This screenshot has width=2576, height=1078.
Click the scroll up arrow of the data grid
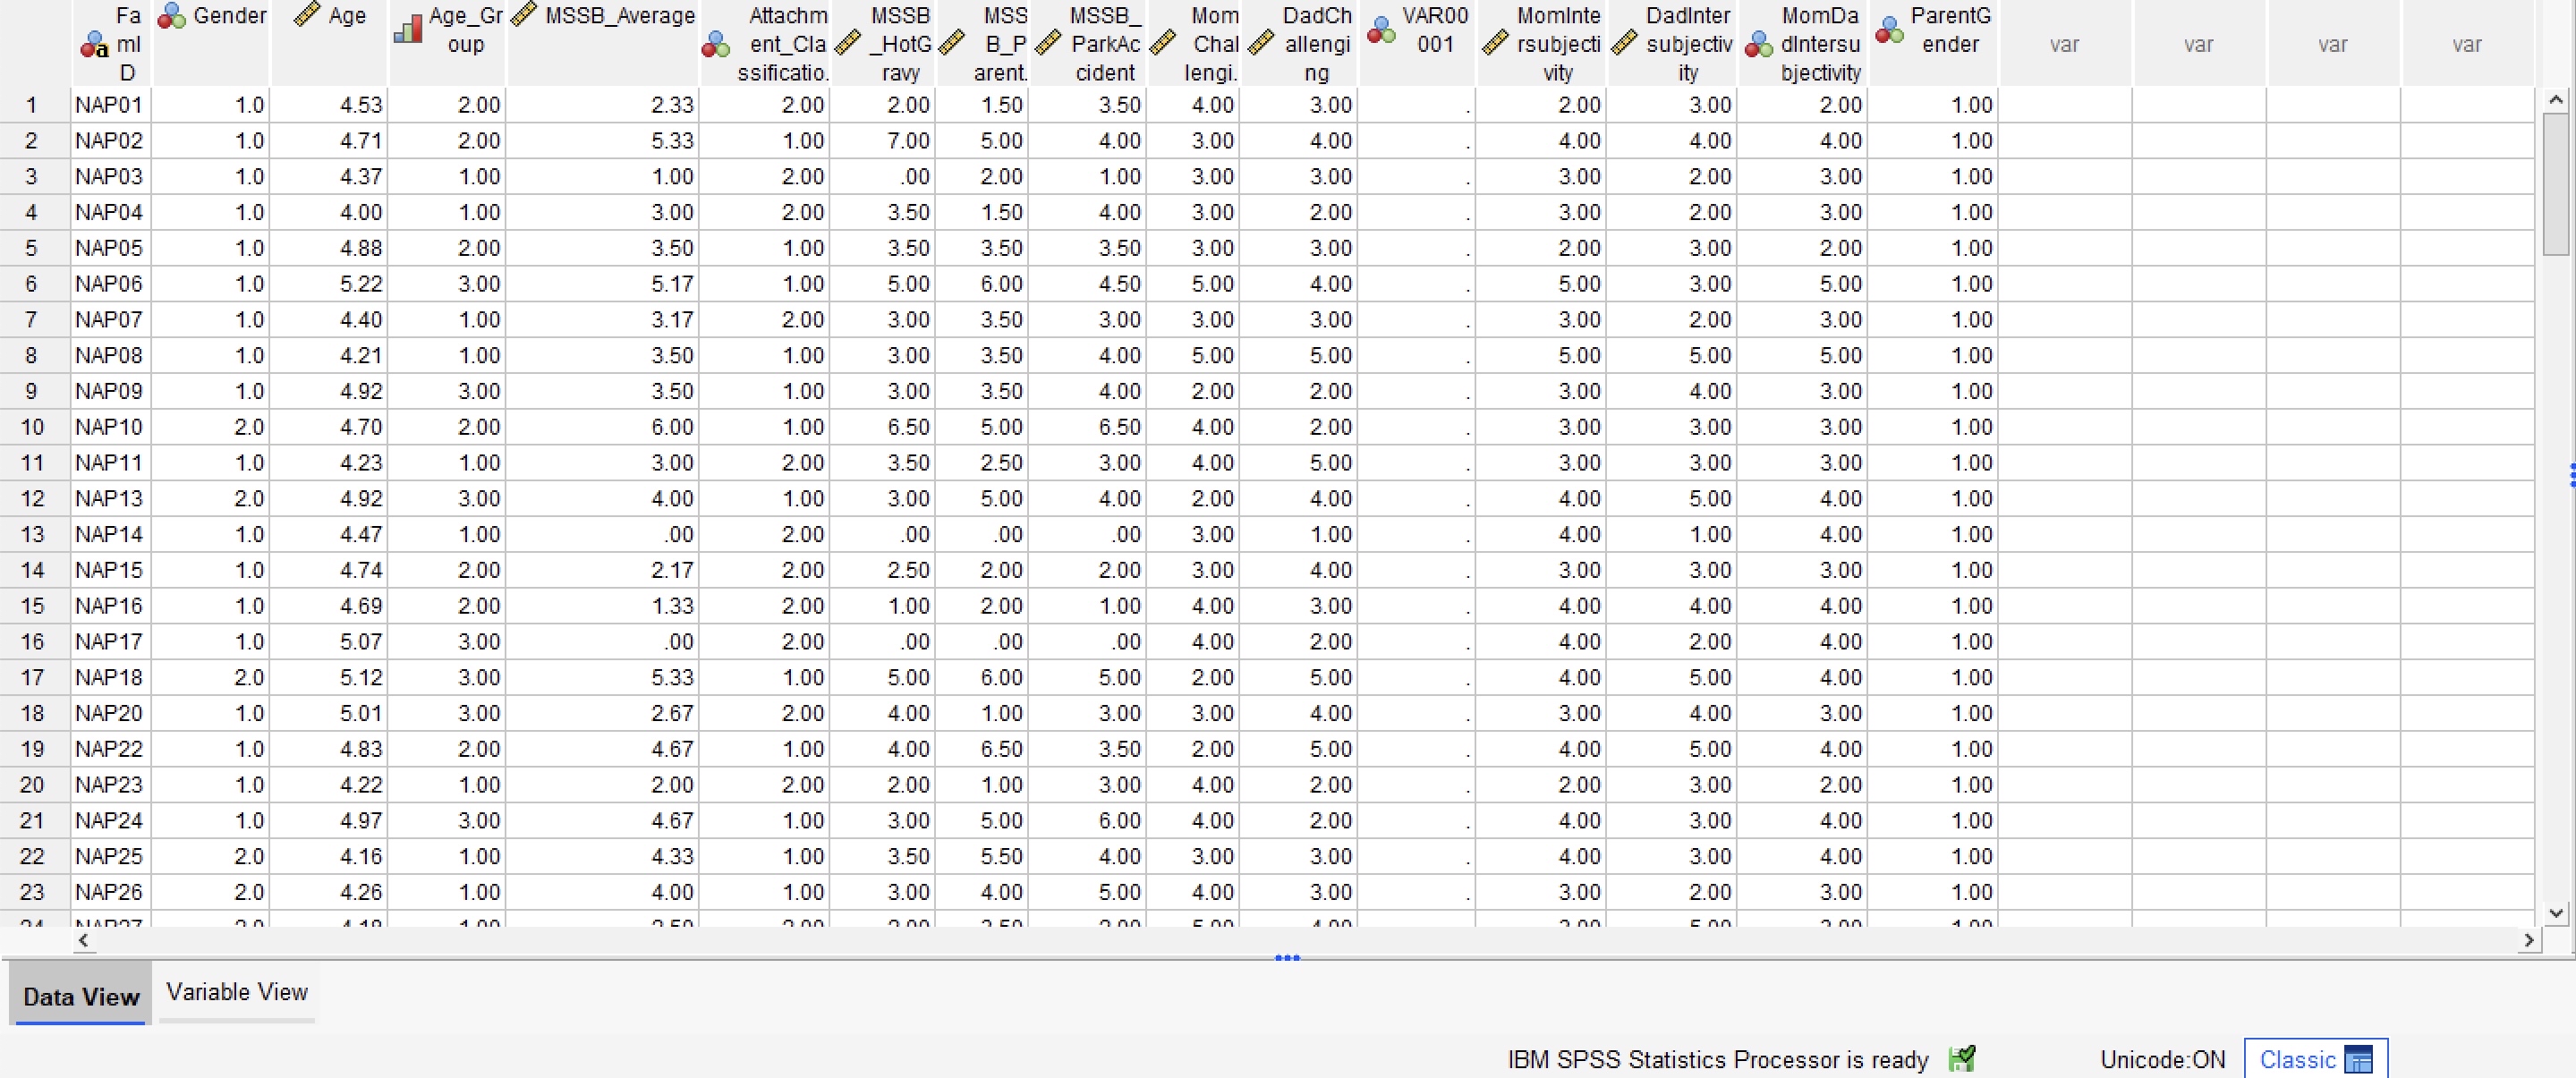(2556, 99)
